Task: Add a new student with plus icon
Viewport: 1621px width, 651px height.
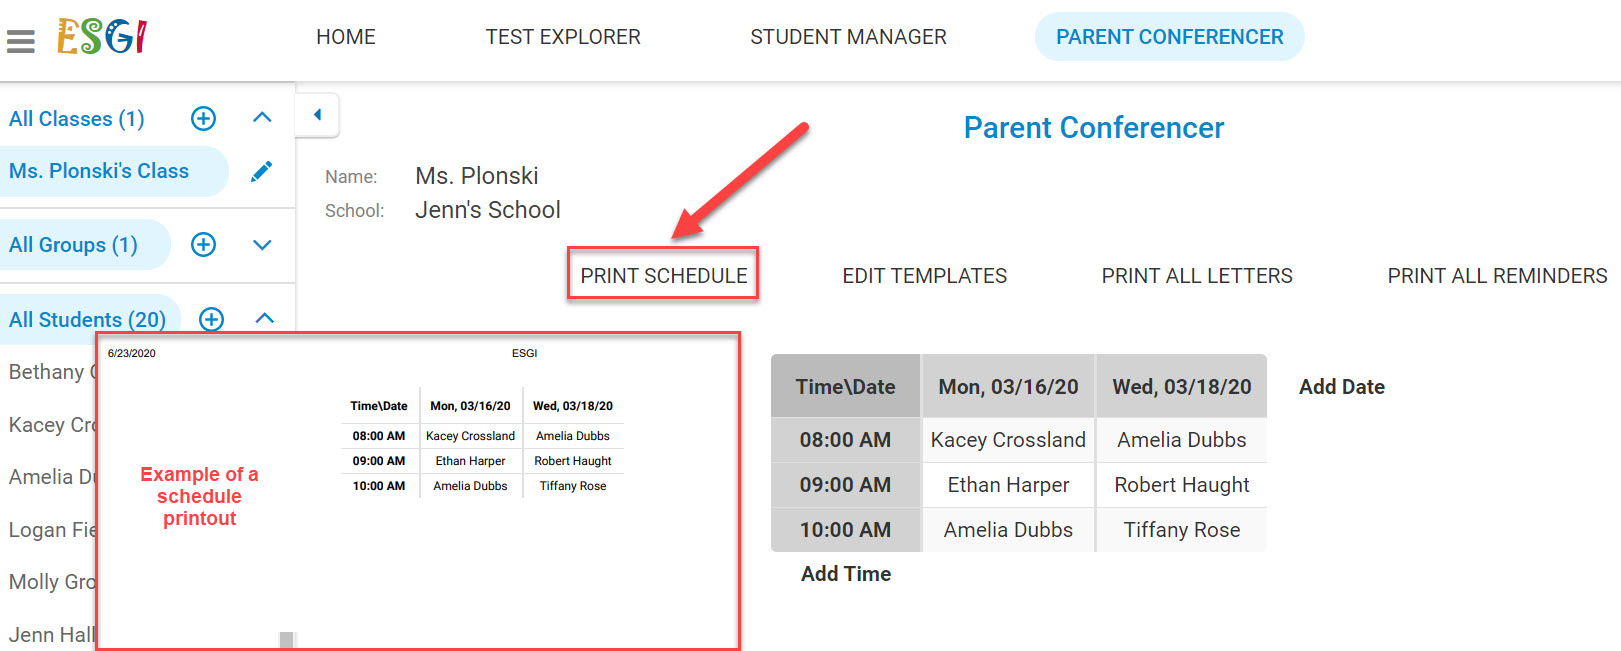Action: coord(211,319)
